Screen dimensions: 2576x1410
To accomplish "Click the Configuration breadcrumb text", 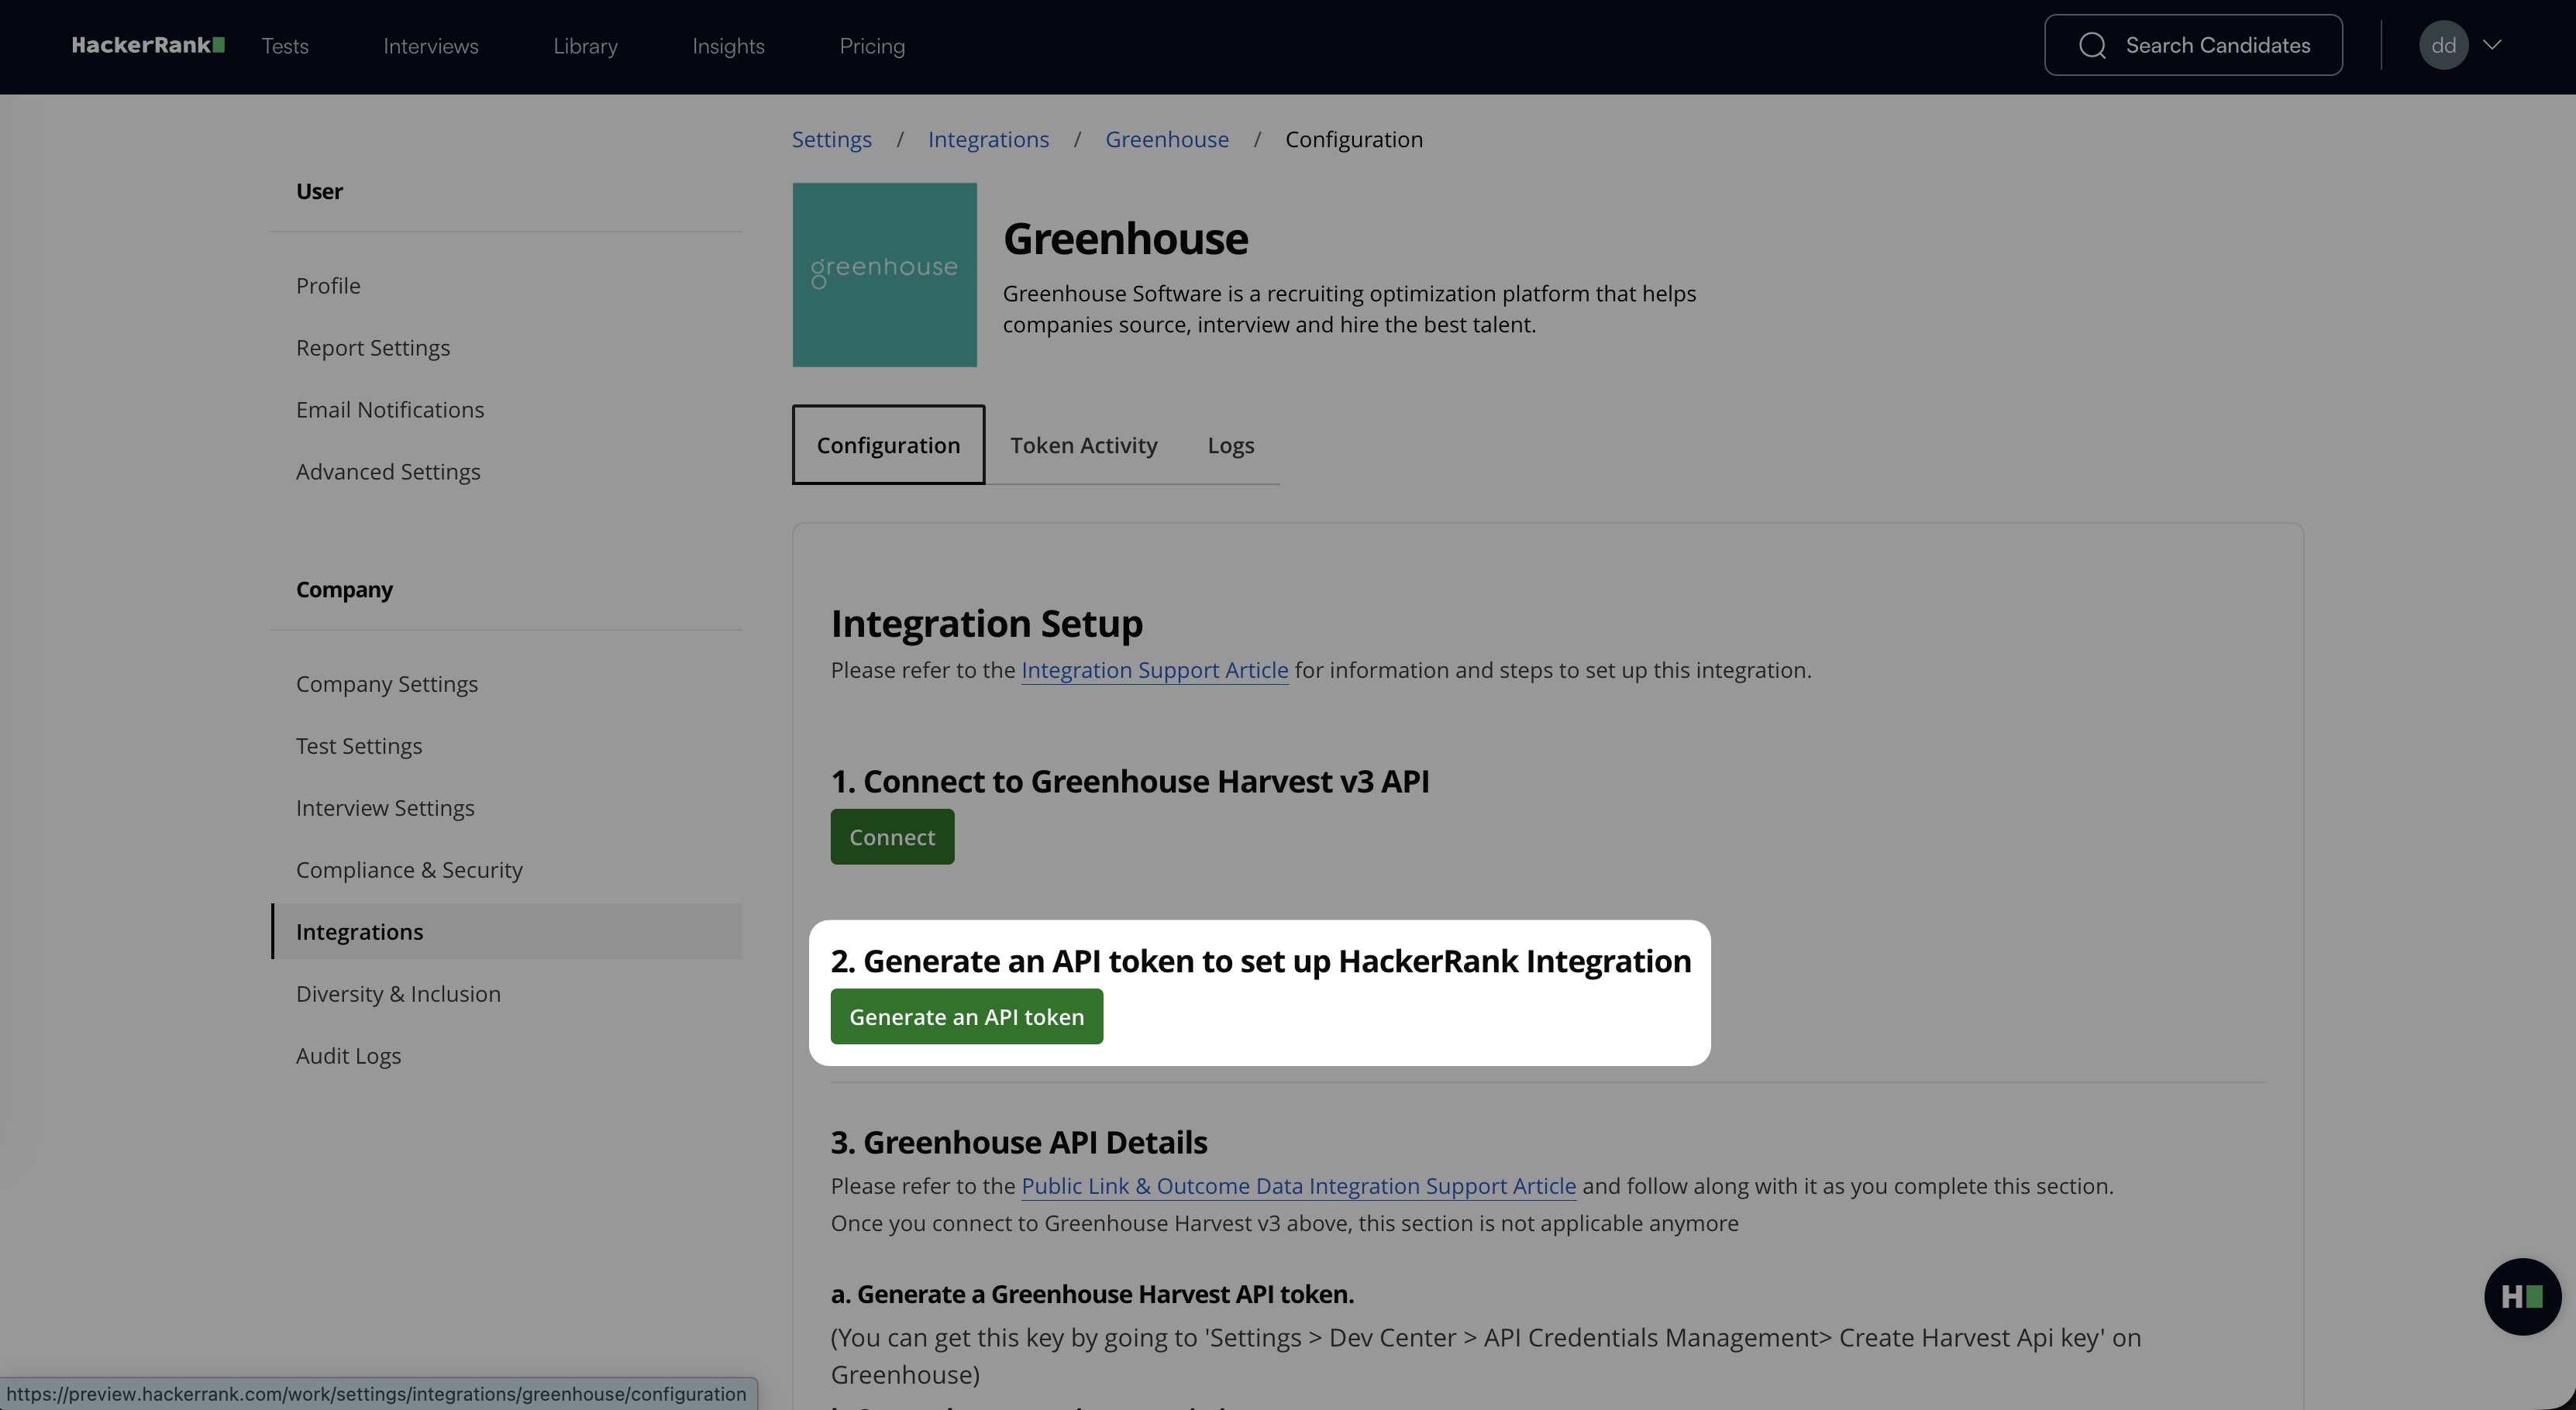I will (x=1354, y=139).
